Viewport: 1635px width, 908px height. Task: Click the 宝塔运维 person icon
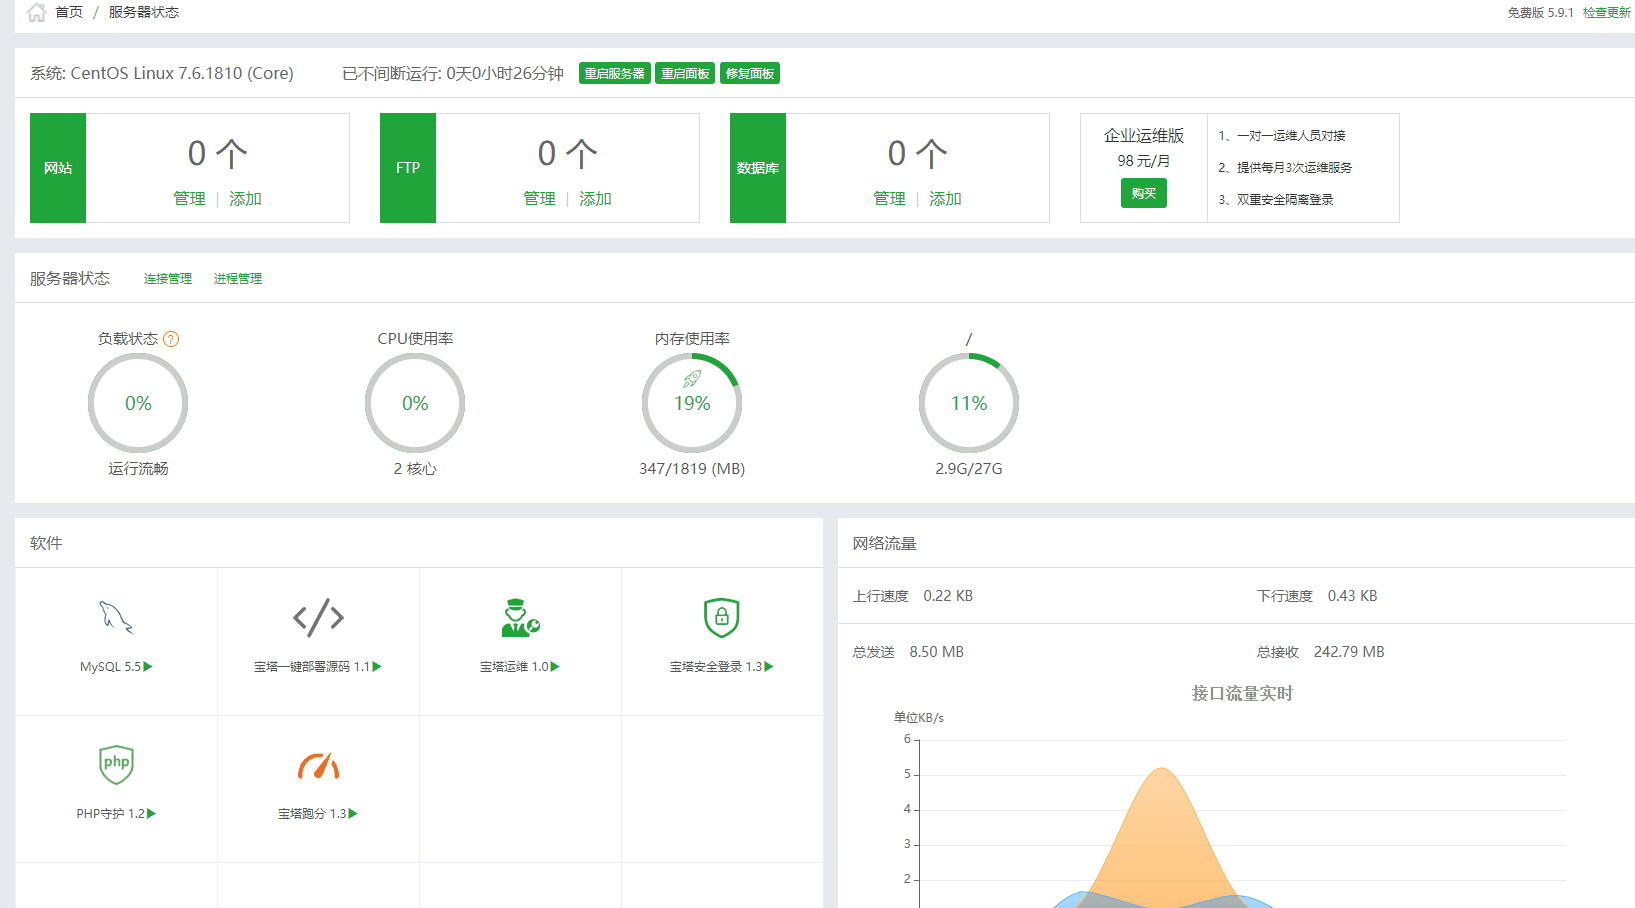520,617
